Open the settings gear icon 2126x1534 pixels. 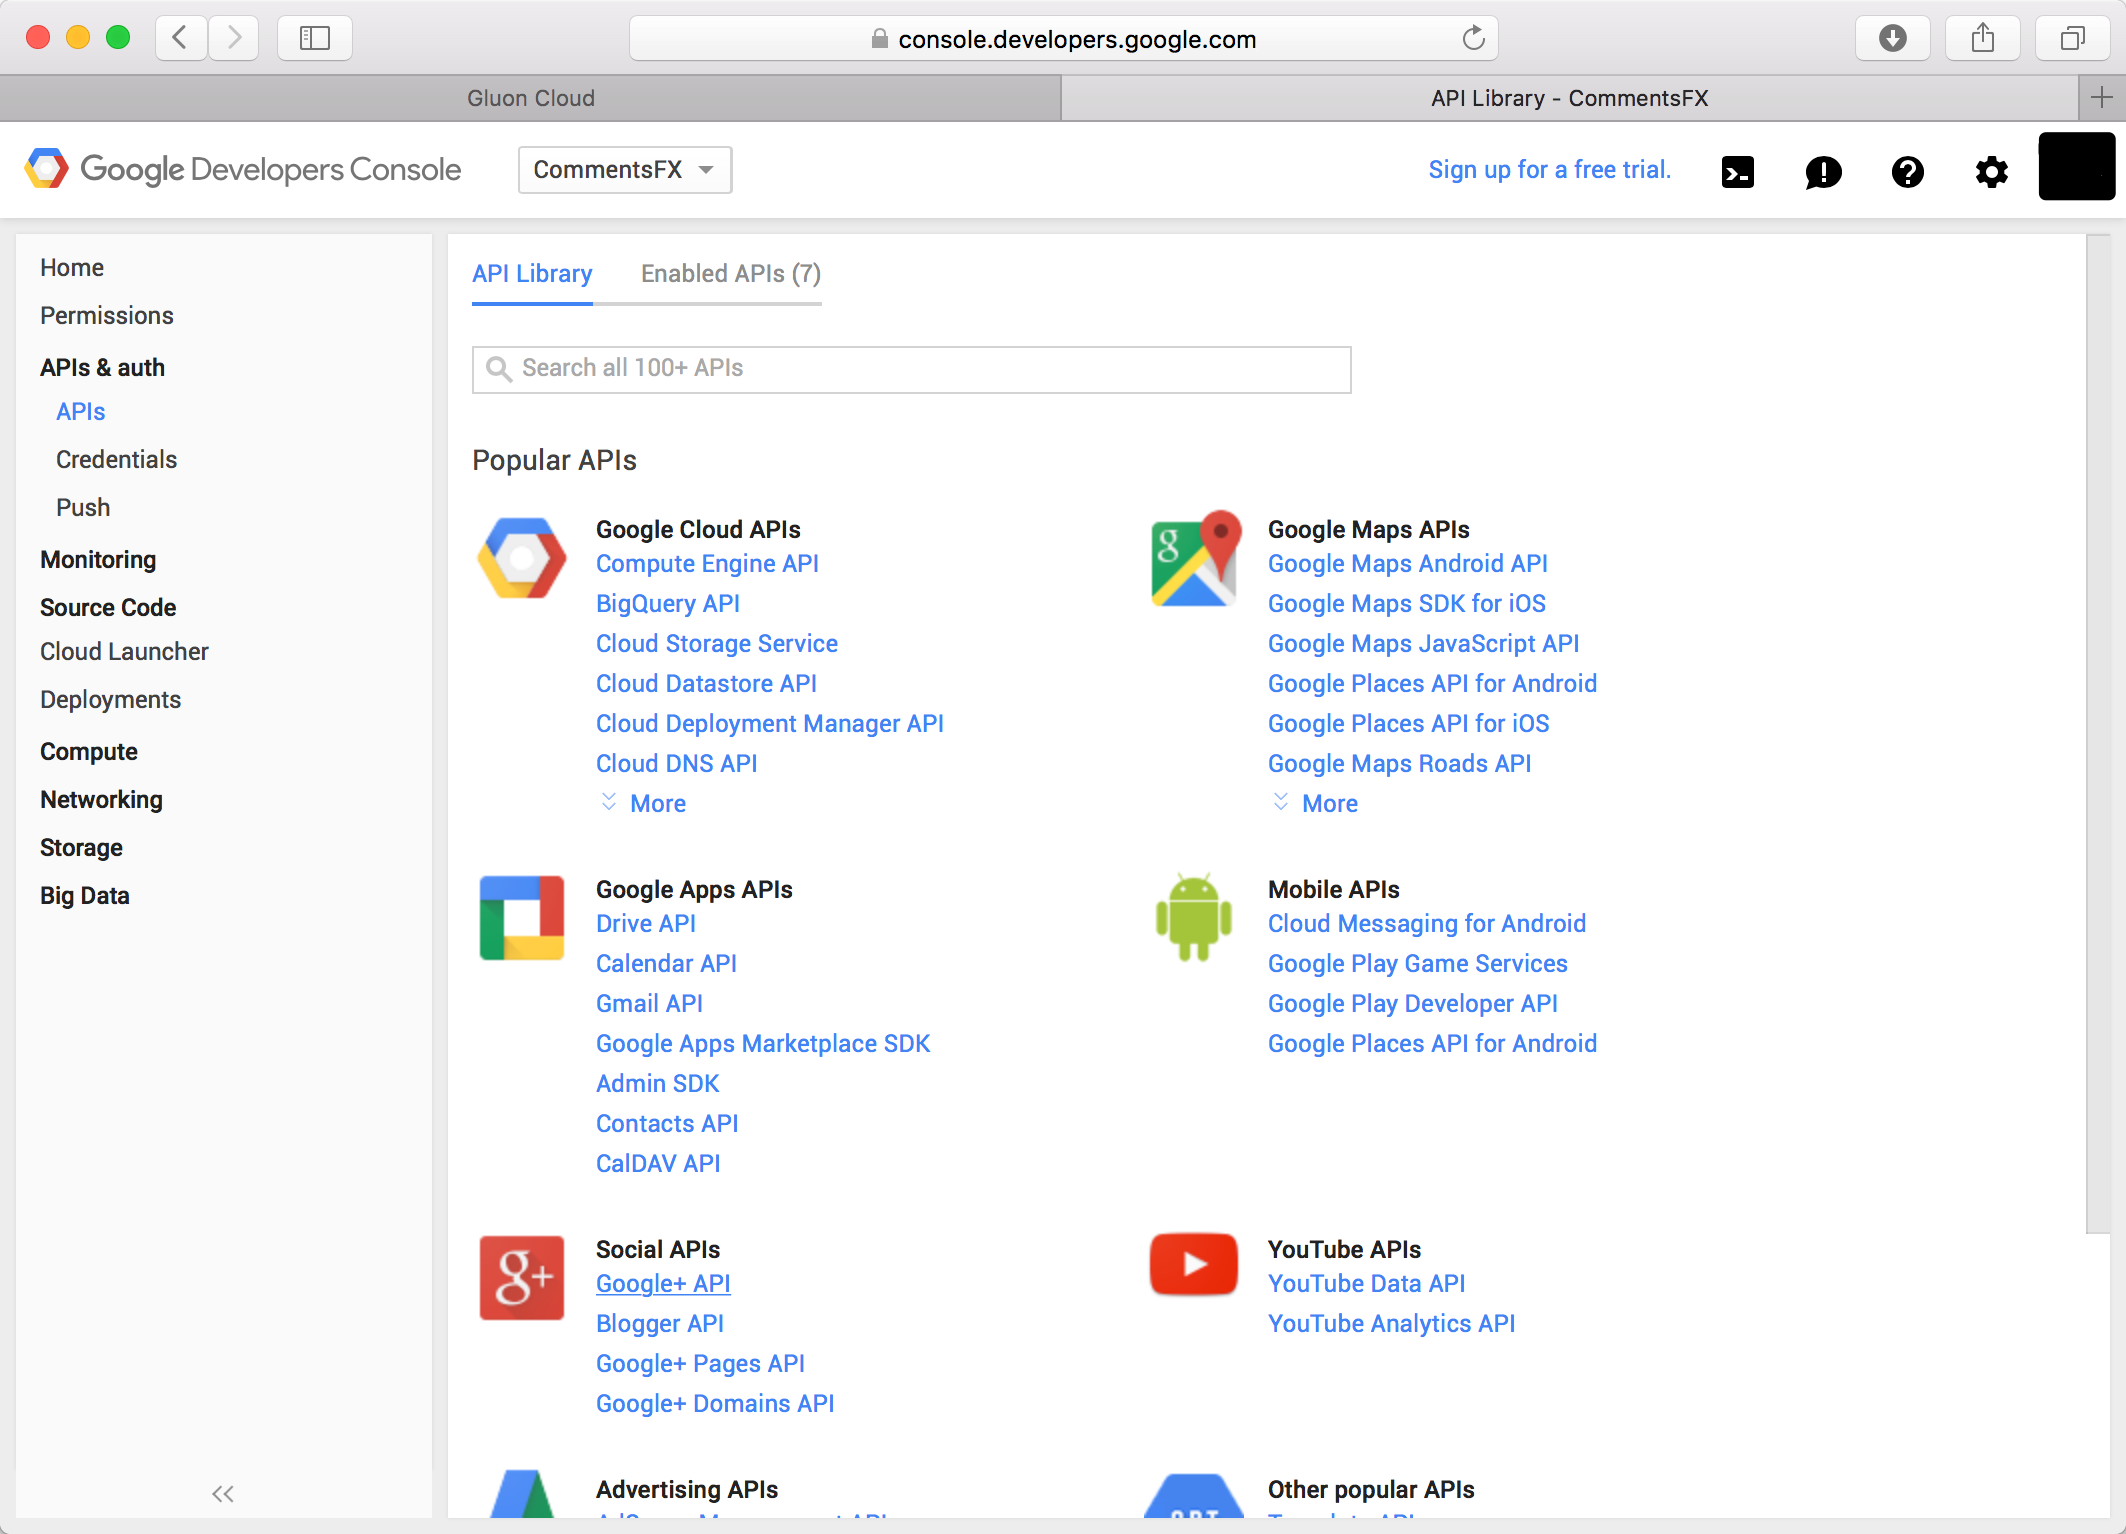click(1991, 172)
